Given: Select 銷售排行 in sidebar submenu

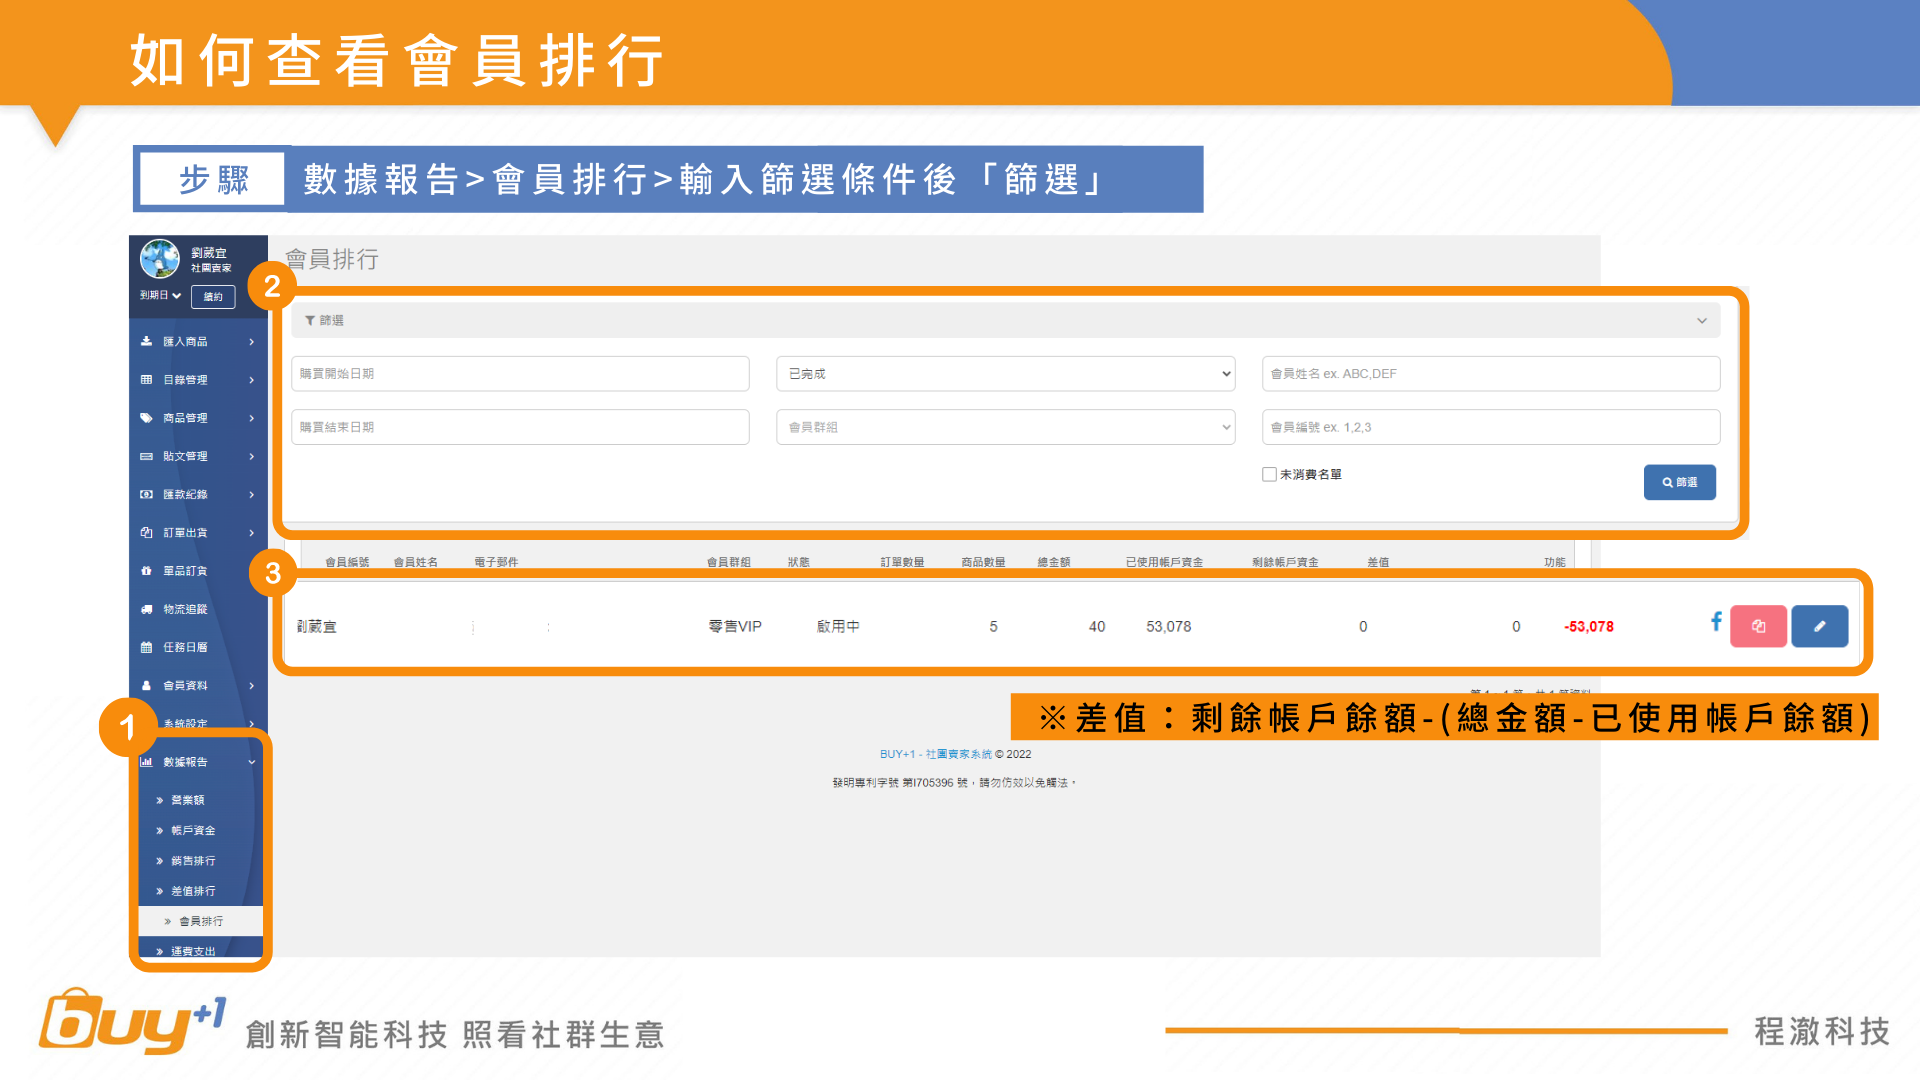Looking at the screenshot, I should click(x=193, y=861).
